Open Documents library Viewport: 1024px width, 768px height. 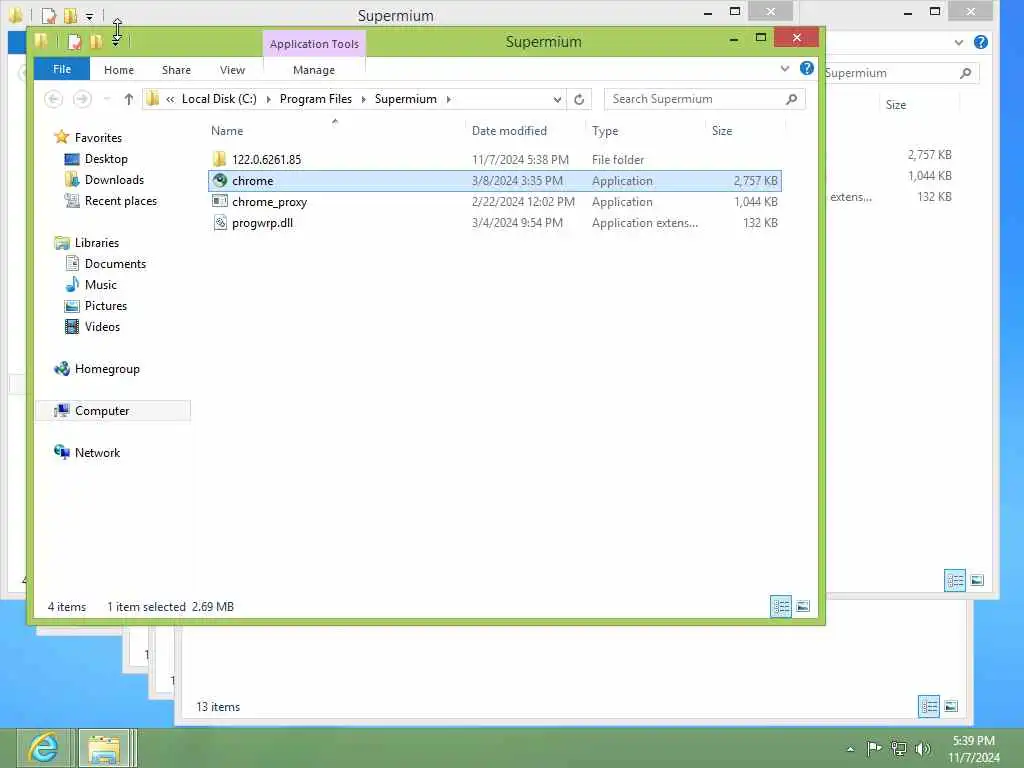[x=115, y=264]
